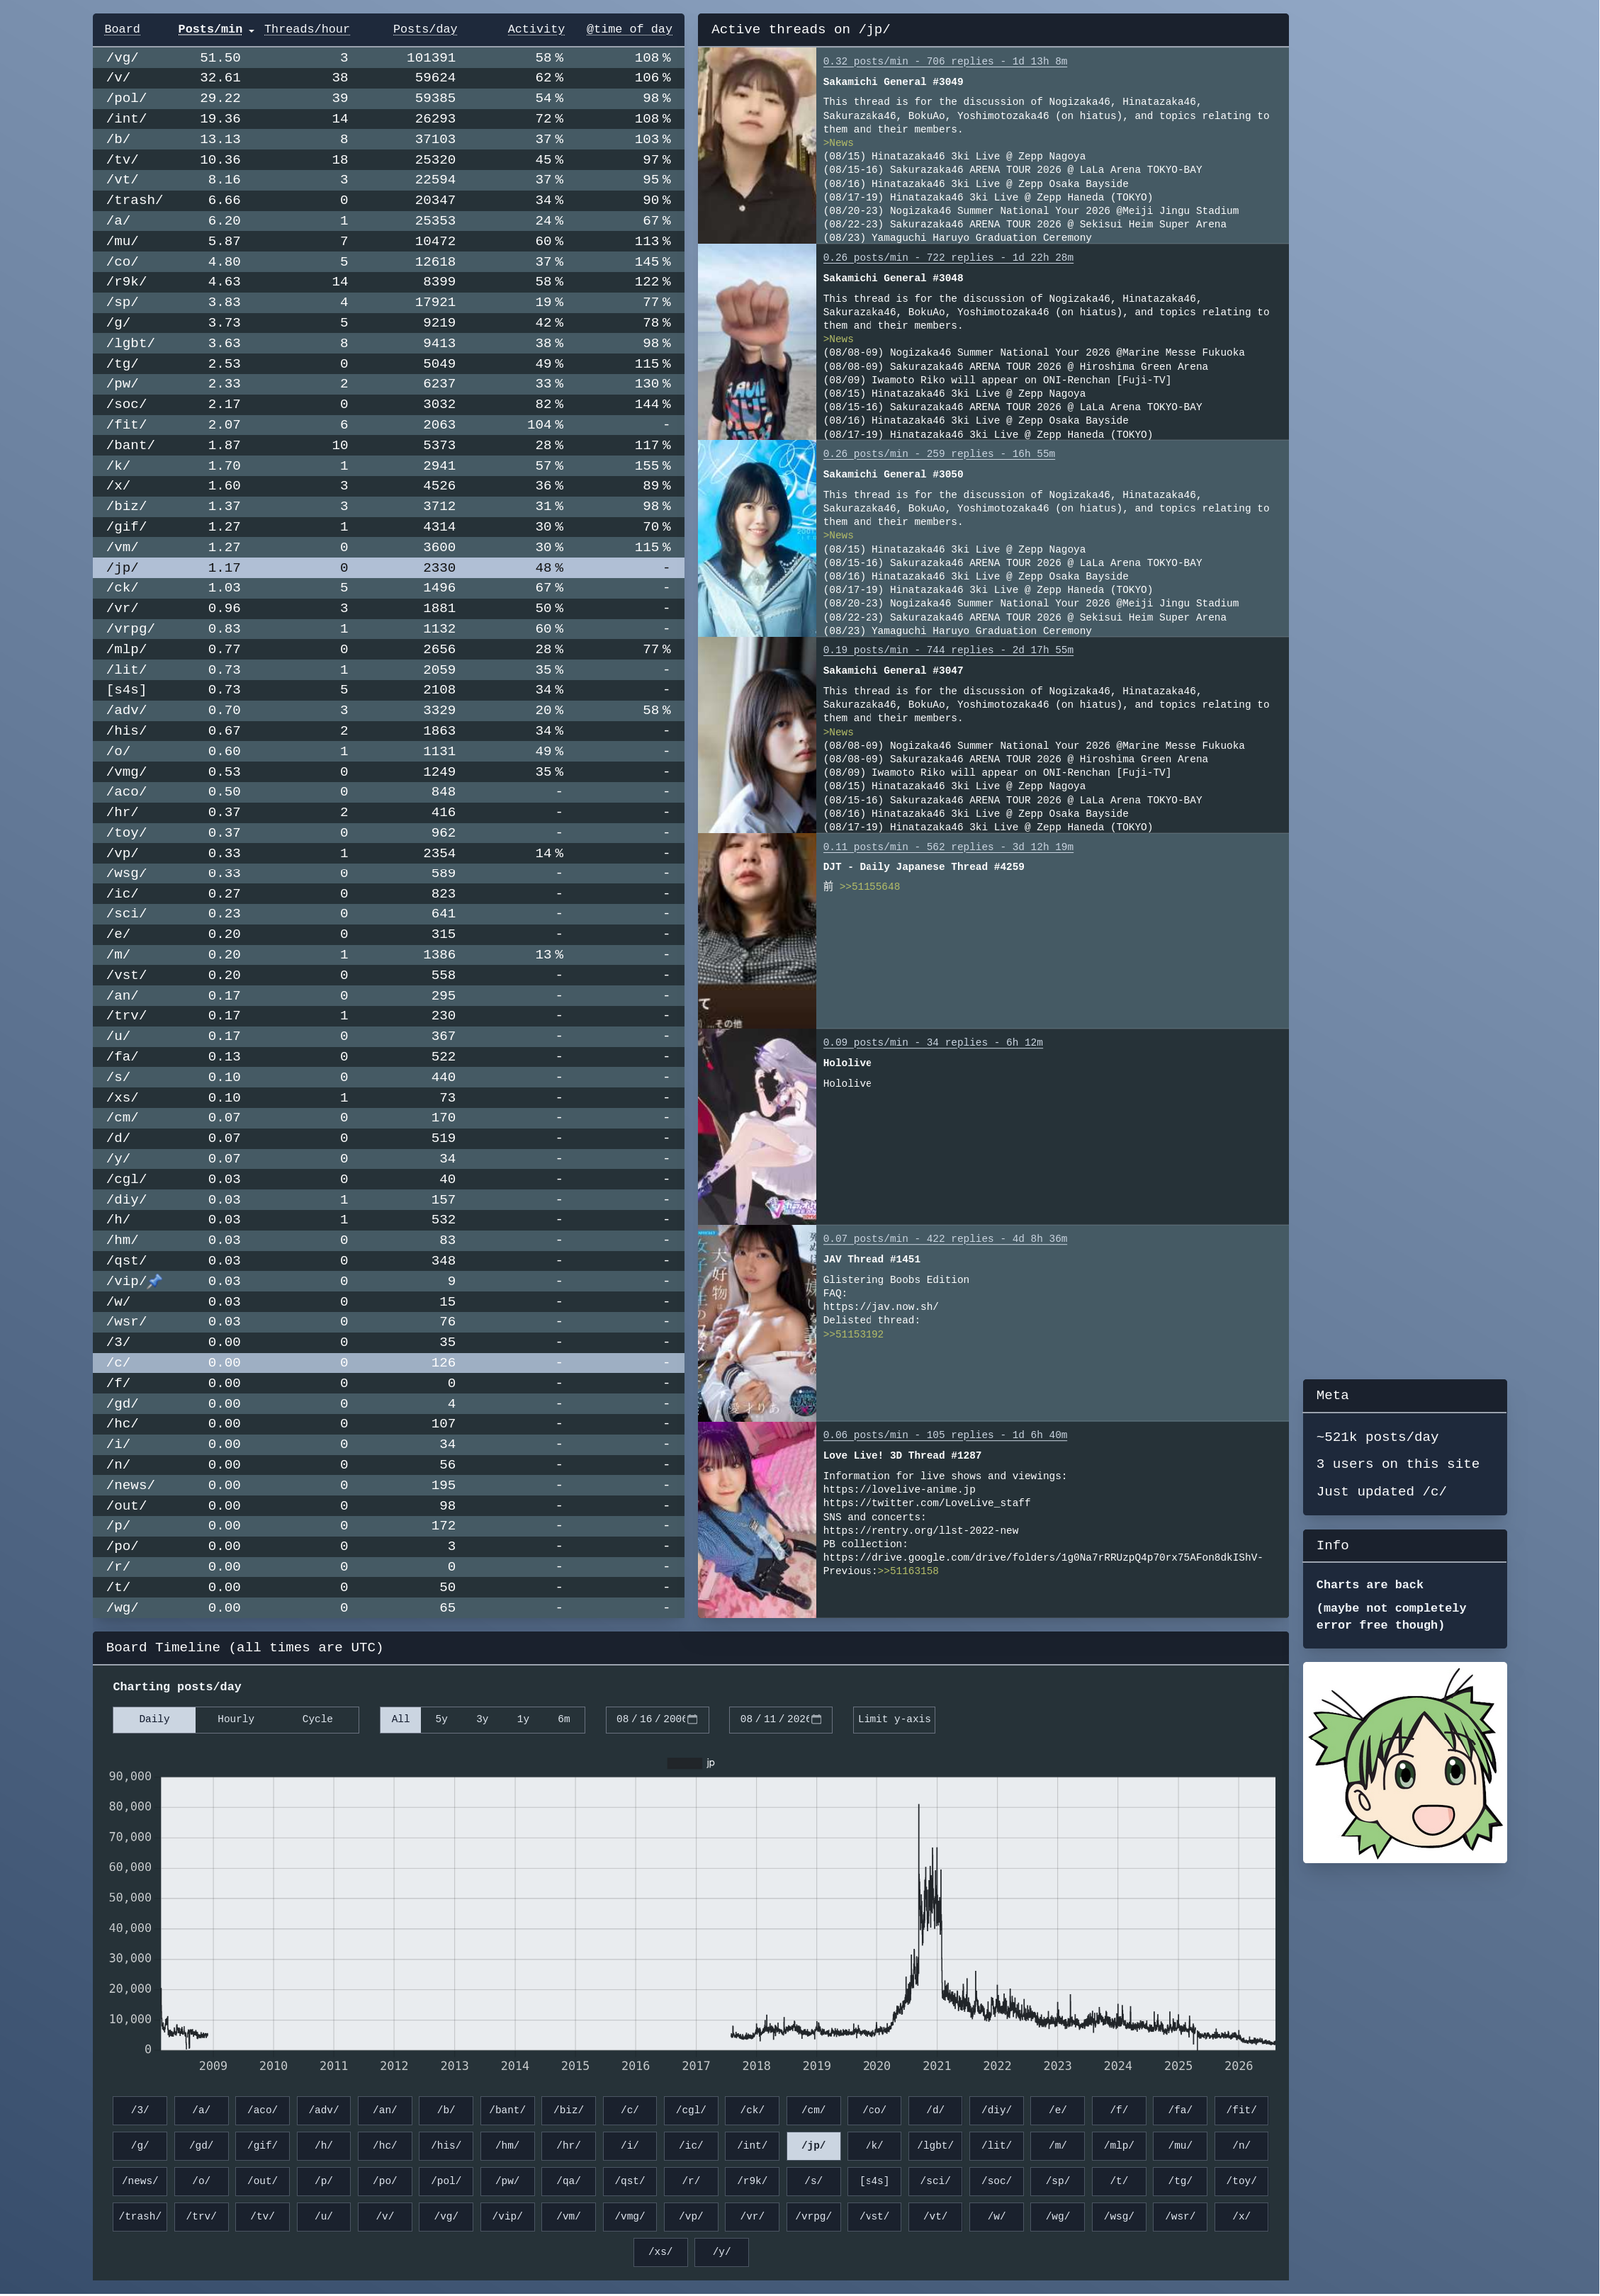The image size is (1600, 2296).
Task: Open the chart end date field 08/11
Action: [780, 1719]
